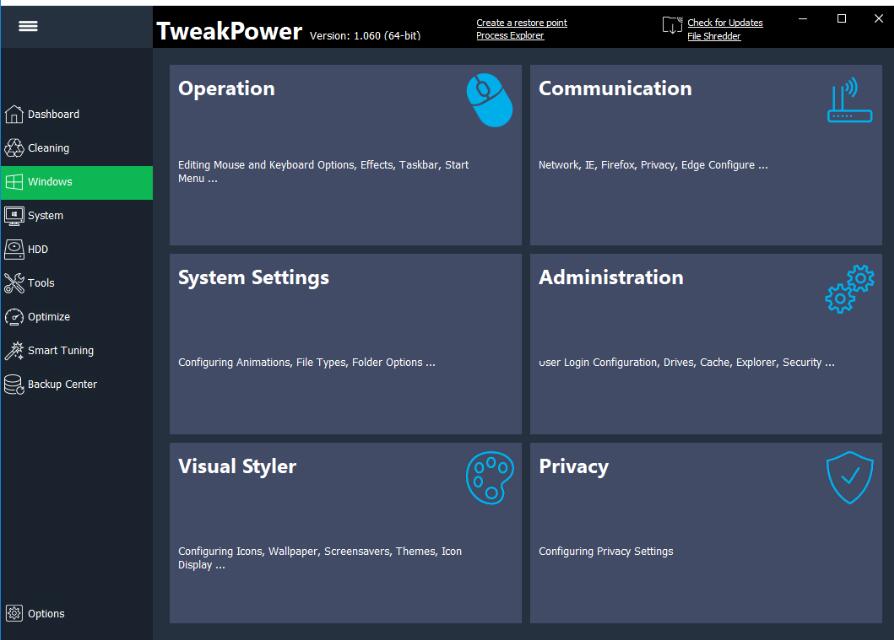The width and height of the screenshot is (894, 640).
Task: Click the Backup Center database icon
Action: [x=14, y=385]
